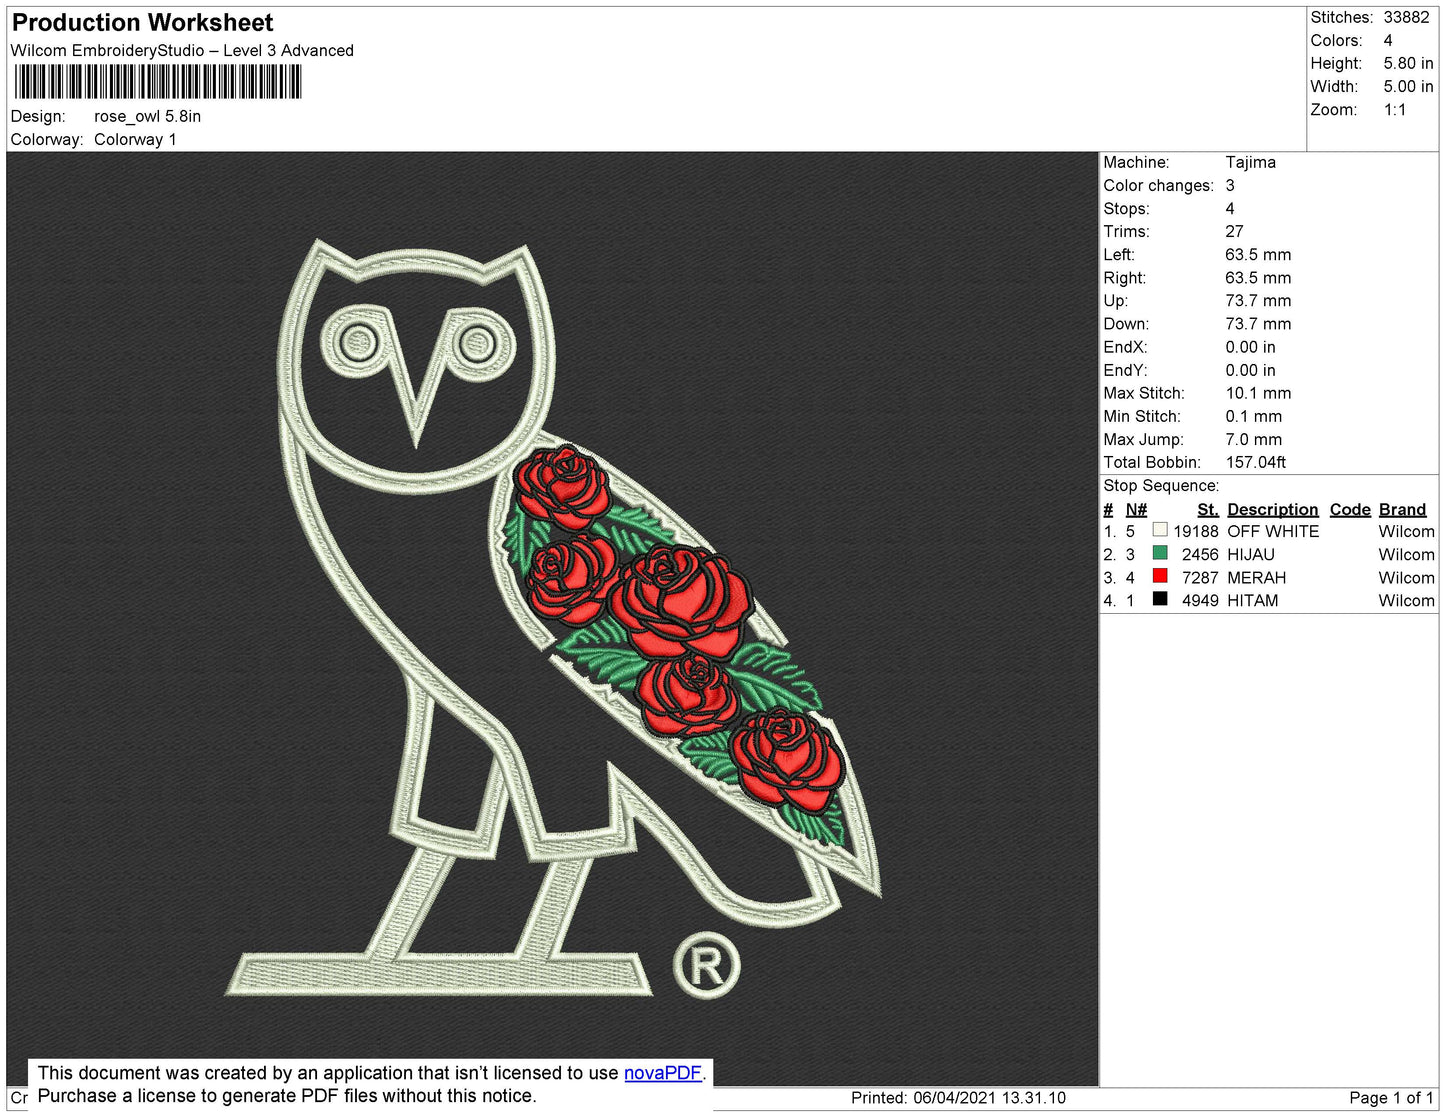Click the 'Production Worksheet' title
The width and height of the screenshot is (1445, 1117).
[142, 23]
